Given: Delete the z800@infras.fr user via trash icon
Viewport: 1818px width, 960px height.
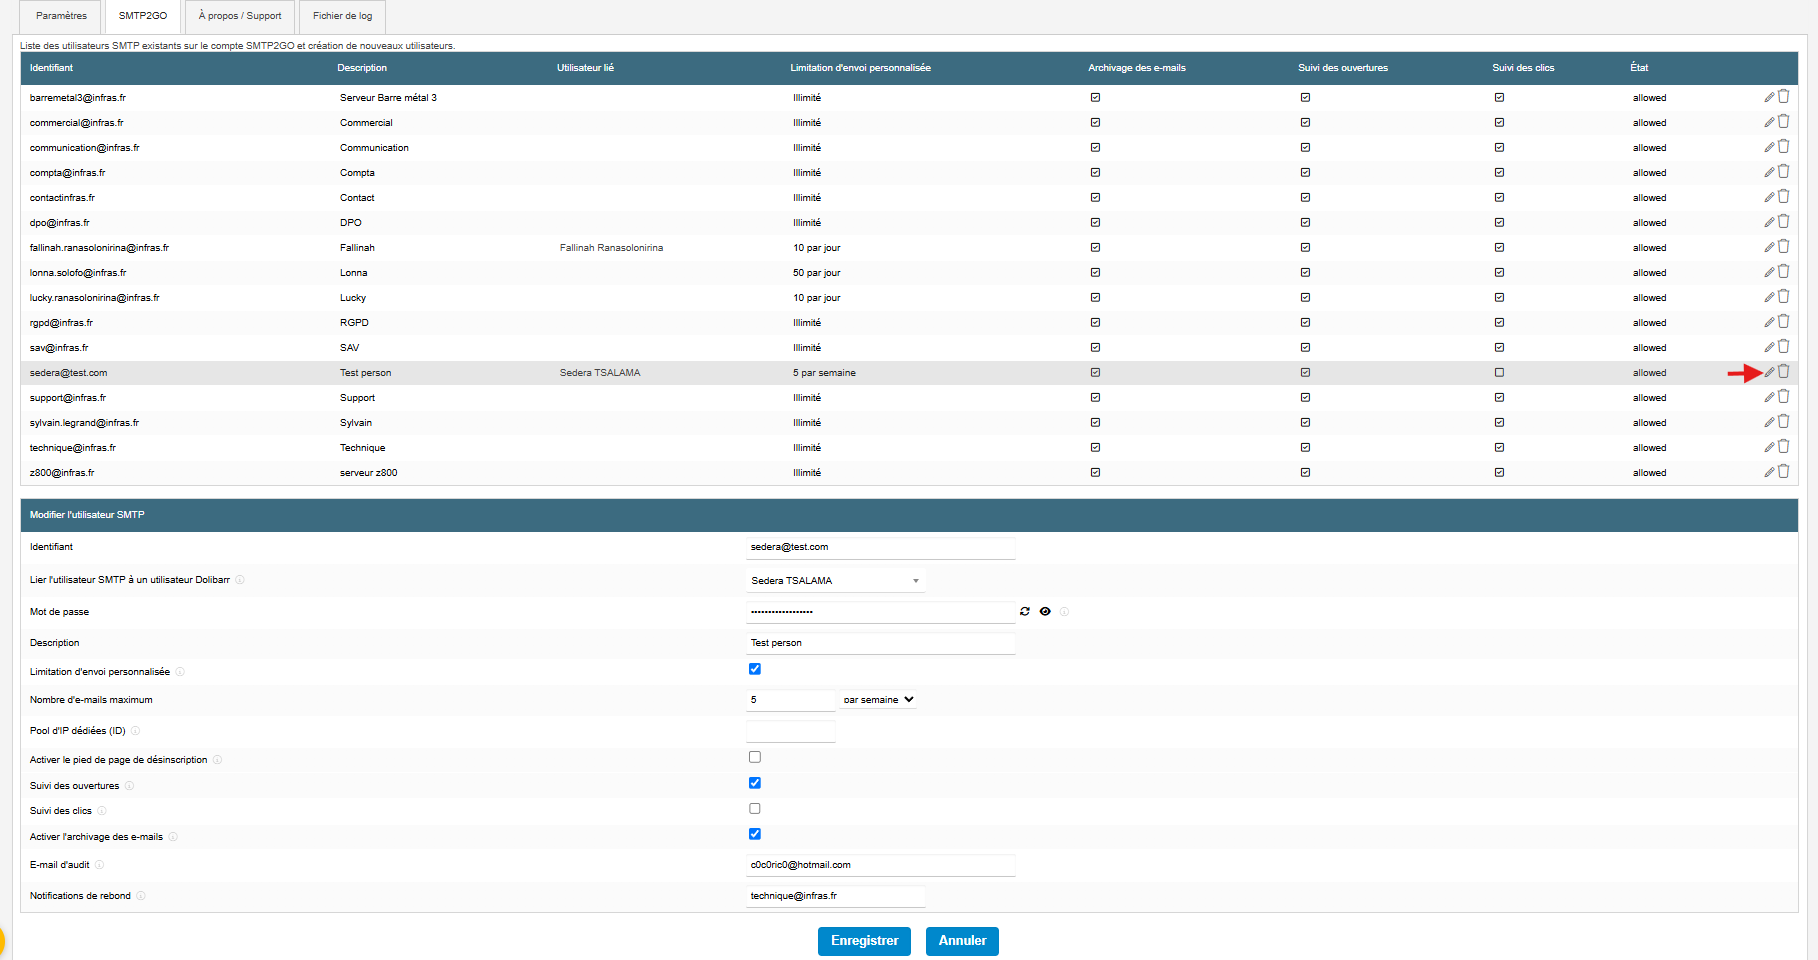Looking at the screenshot, I should pos(1783,472).
